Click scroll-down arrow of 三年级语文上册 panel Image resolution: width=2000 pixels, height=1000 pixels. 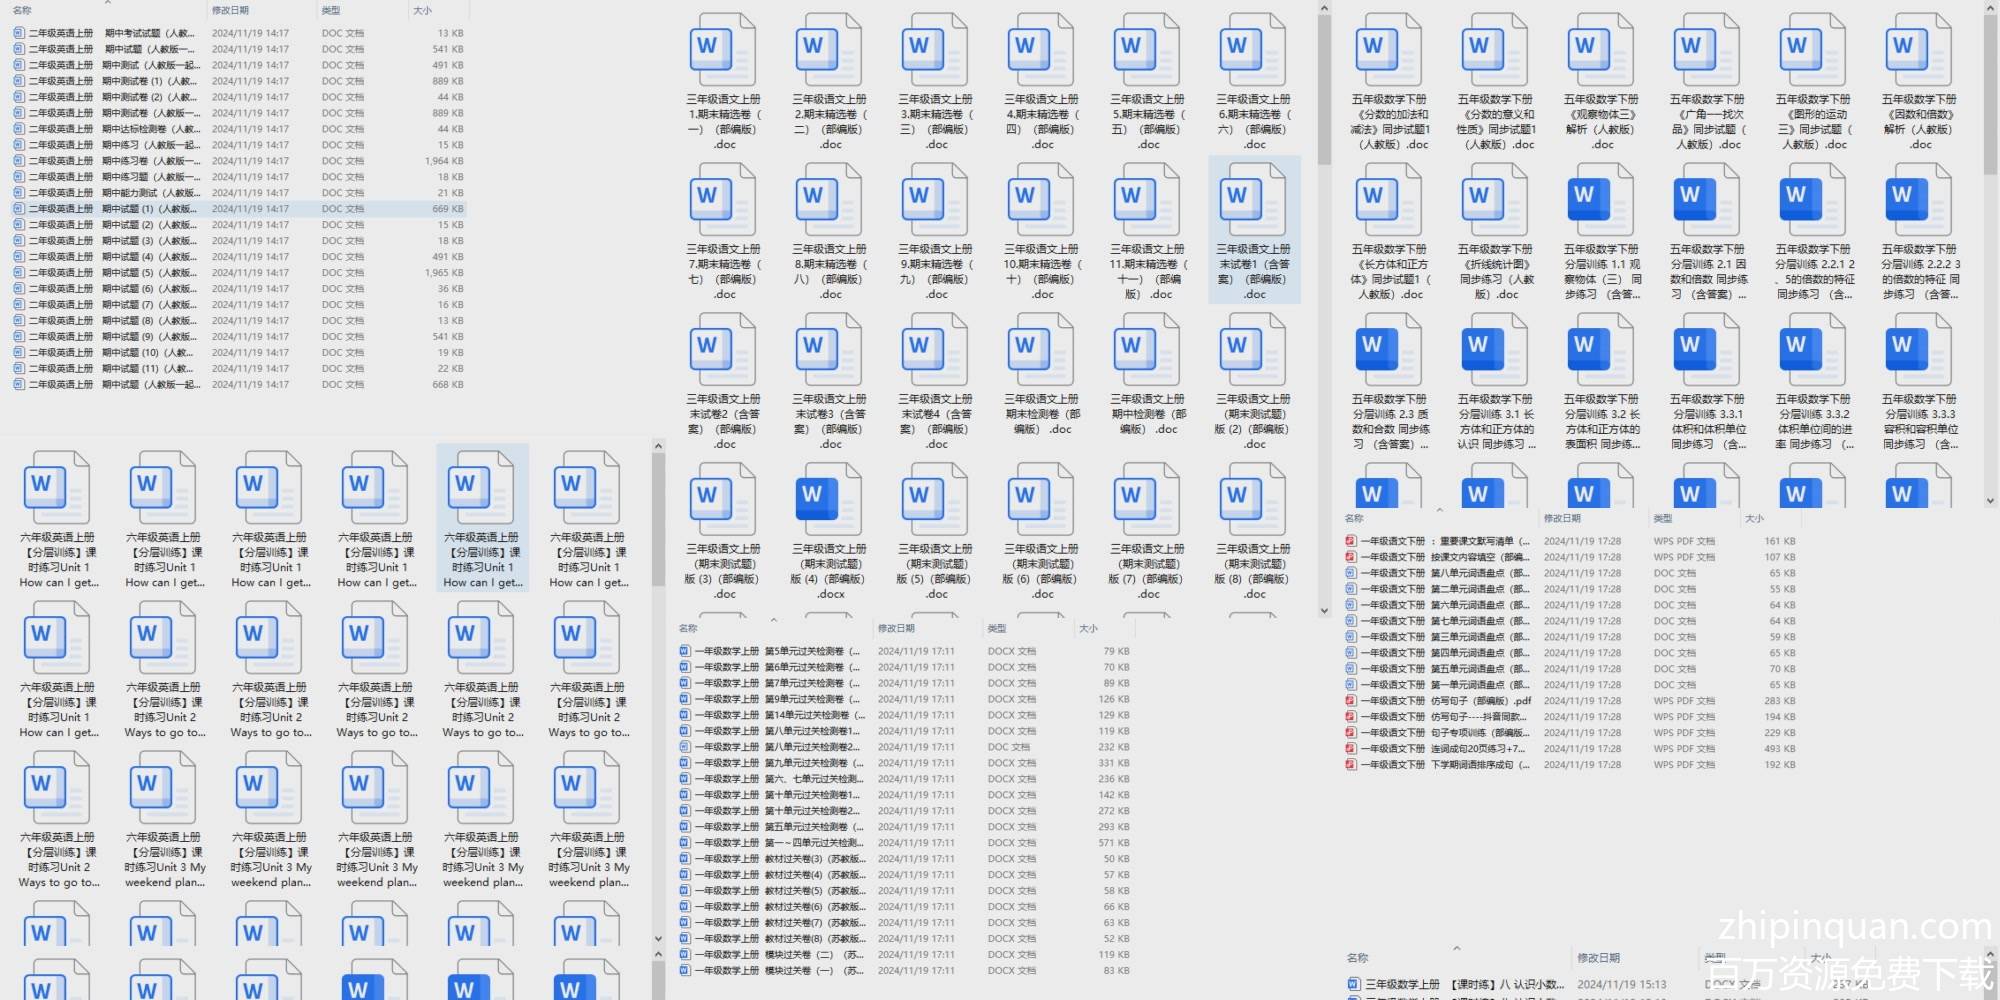click(1324, 610)
